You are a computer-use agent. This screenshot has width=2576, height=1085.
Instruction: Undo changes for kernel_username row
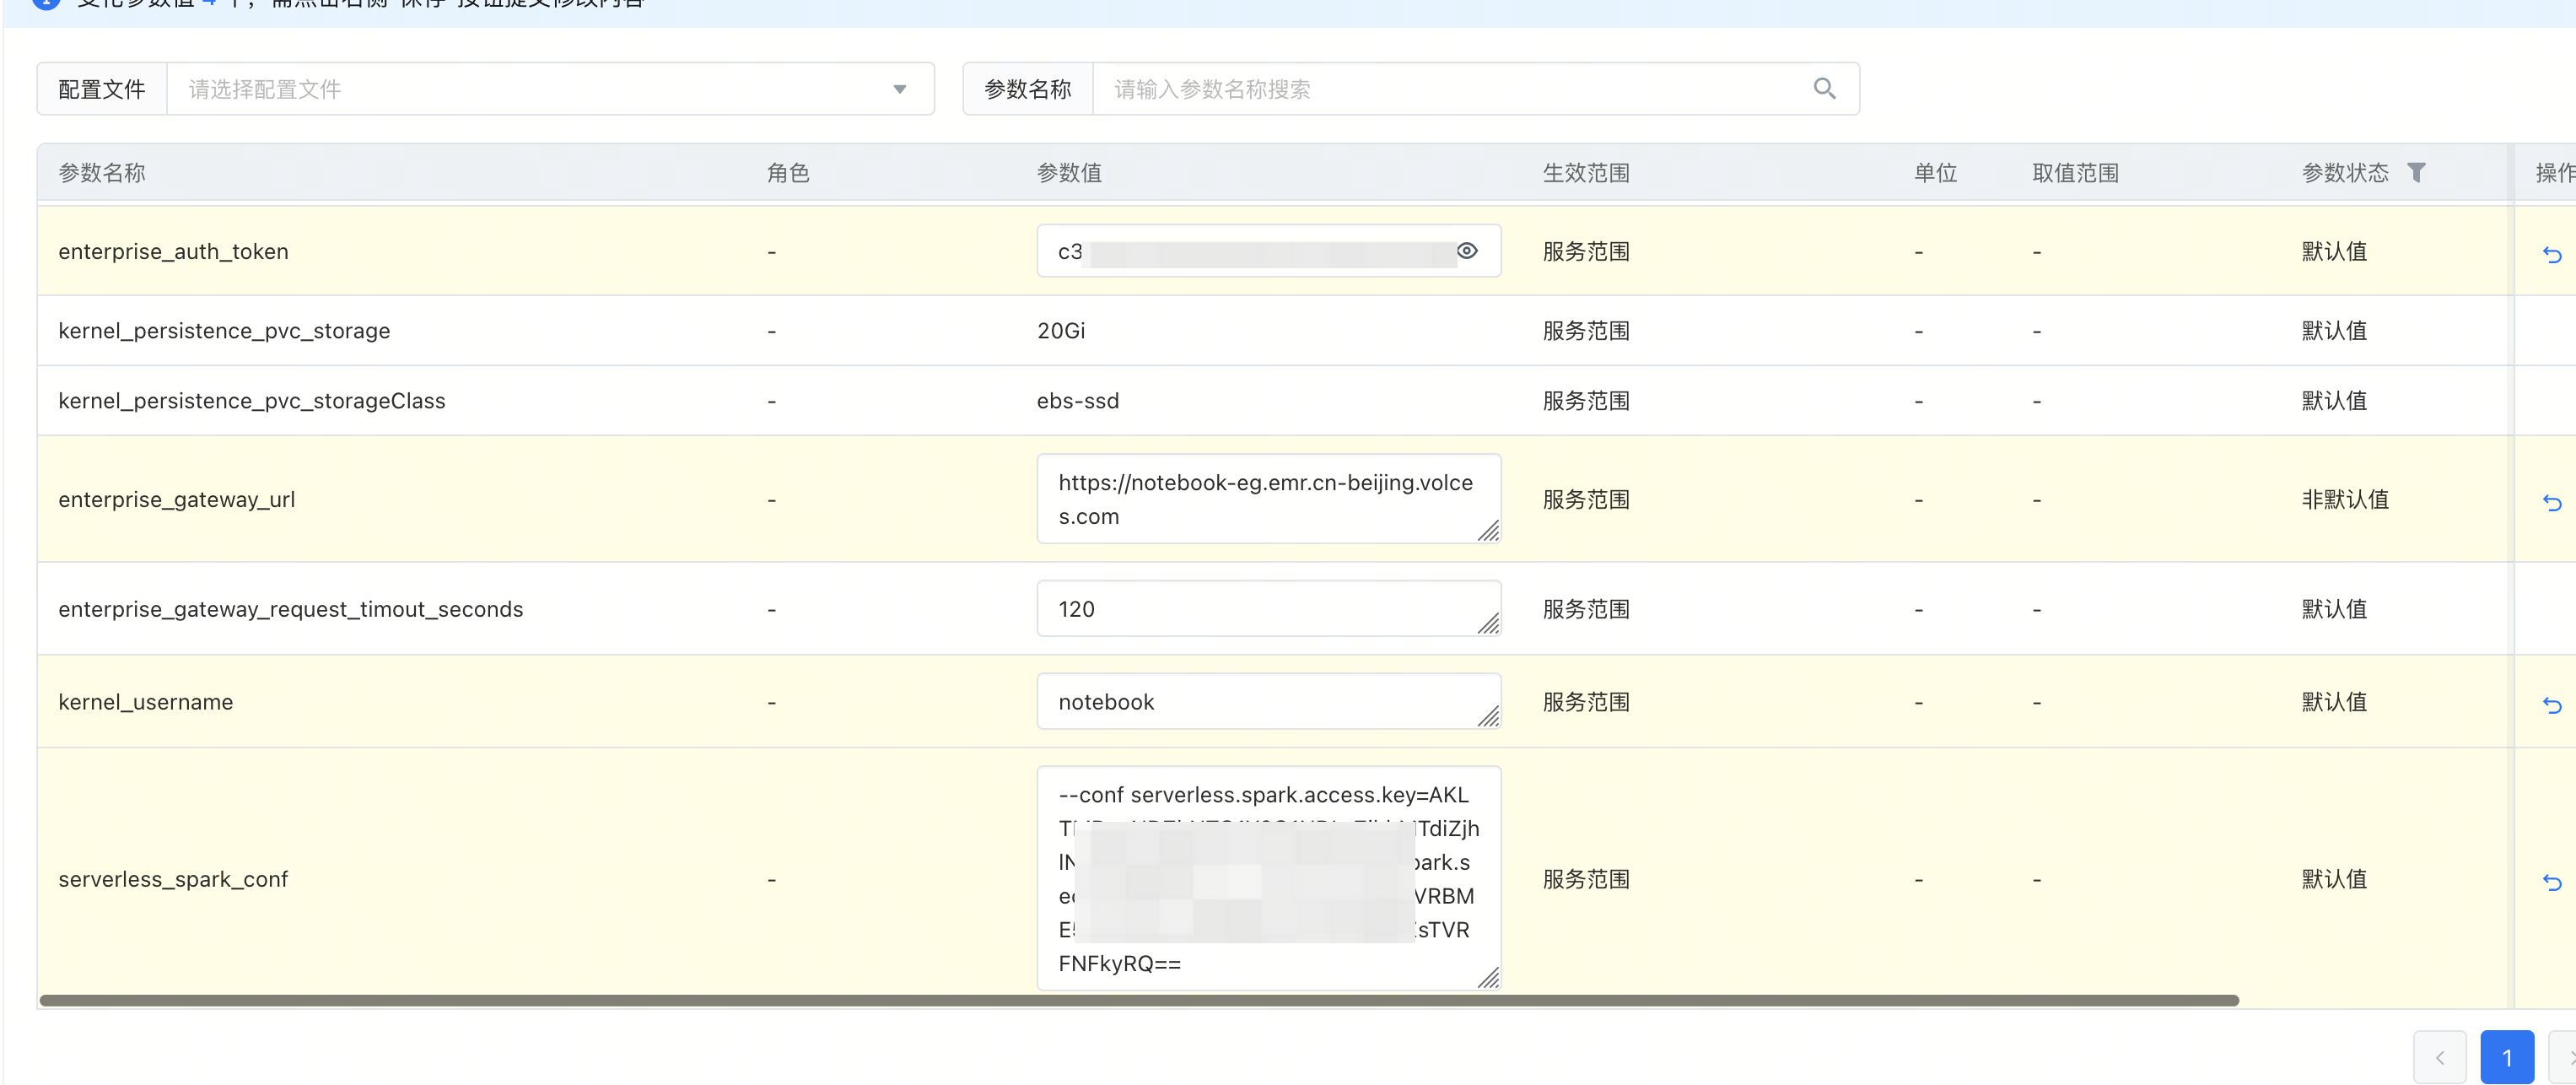[2551, 705]
